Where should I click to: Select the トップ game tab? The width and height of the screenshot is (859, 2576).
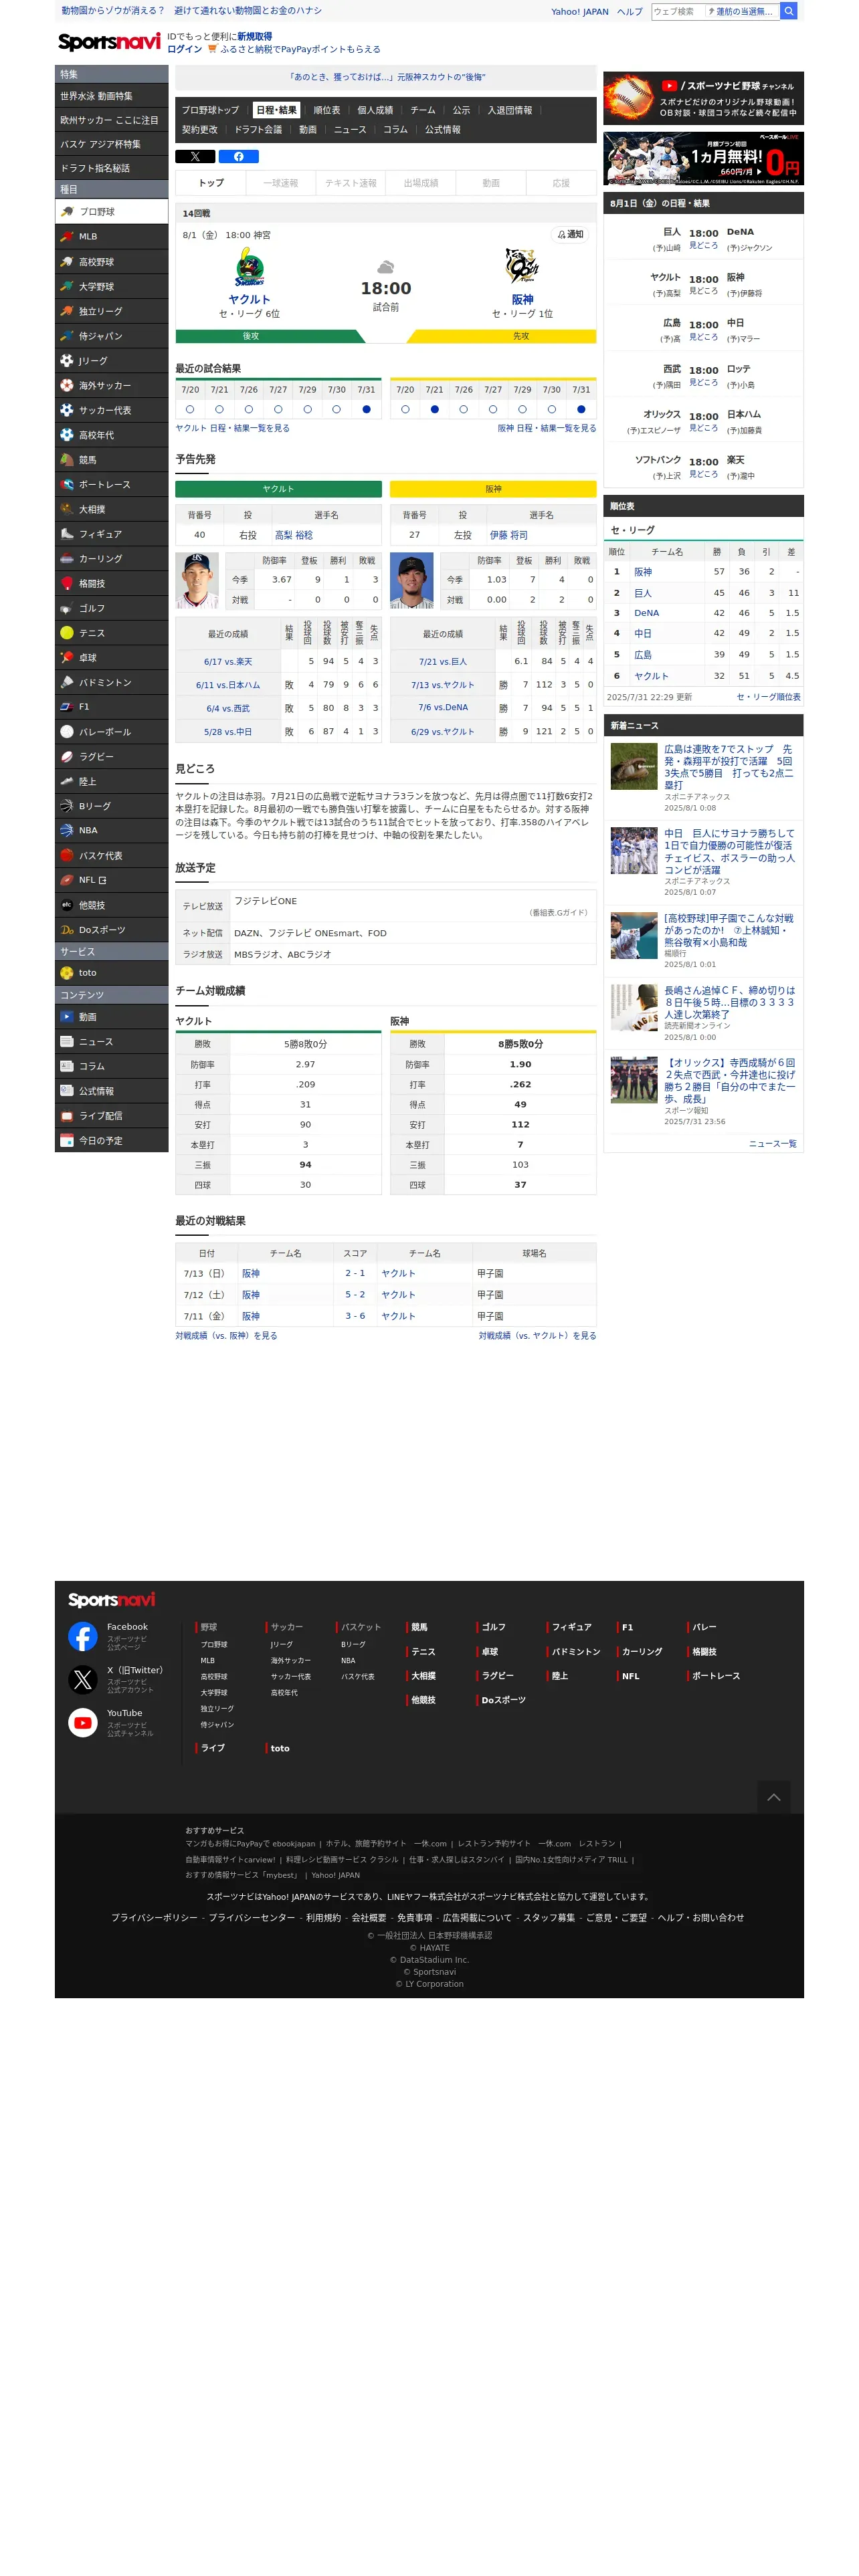coord(210,183)
